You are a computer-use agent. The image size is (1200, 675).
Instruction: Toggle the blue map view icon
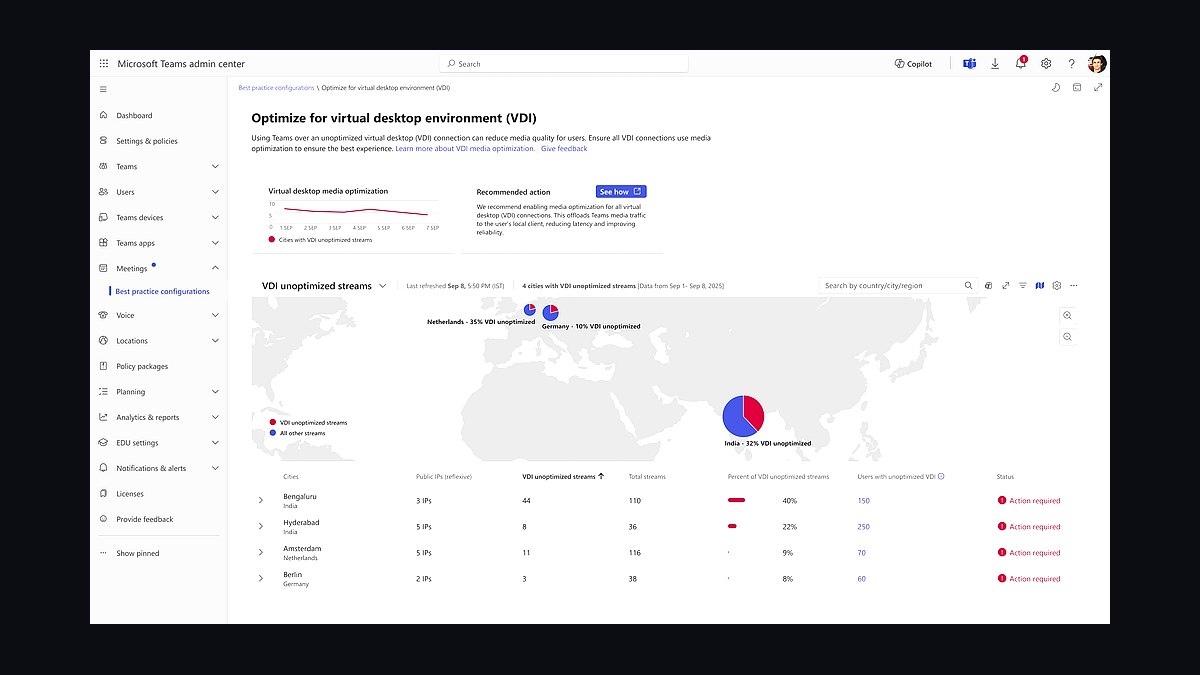[x=1040, y=285]
